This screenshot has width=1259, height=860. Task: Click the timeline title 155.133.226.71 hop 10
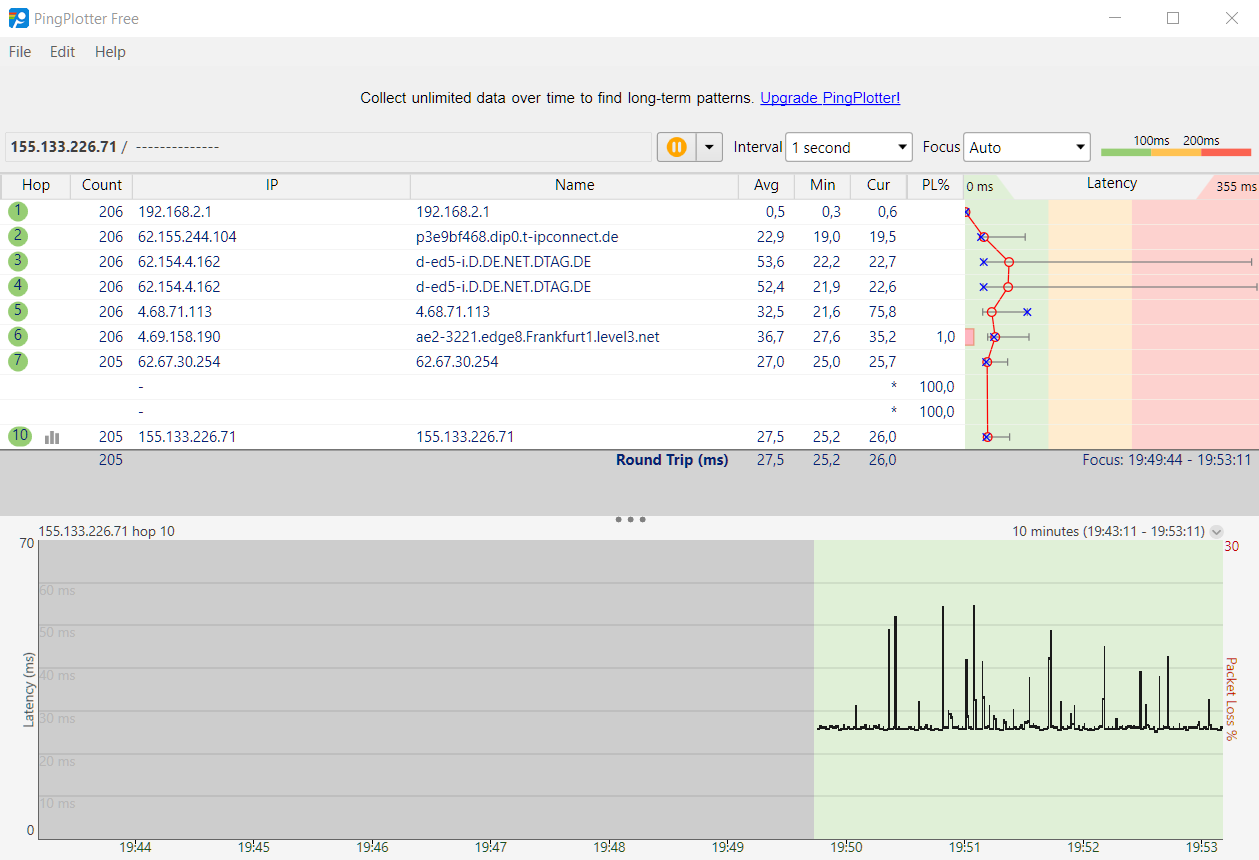click(x=106, y=531)
